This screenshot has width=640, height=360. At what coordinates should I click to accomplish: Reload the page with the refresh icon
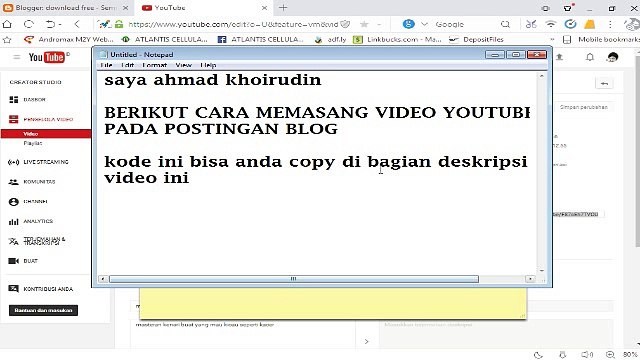tap(29, 24)
